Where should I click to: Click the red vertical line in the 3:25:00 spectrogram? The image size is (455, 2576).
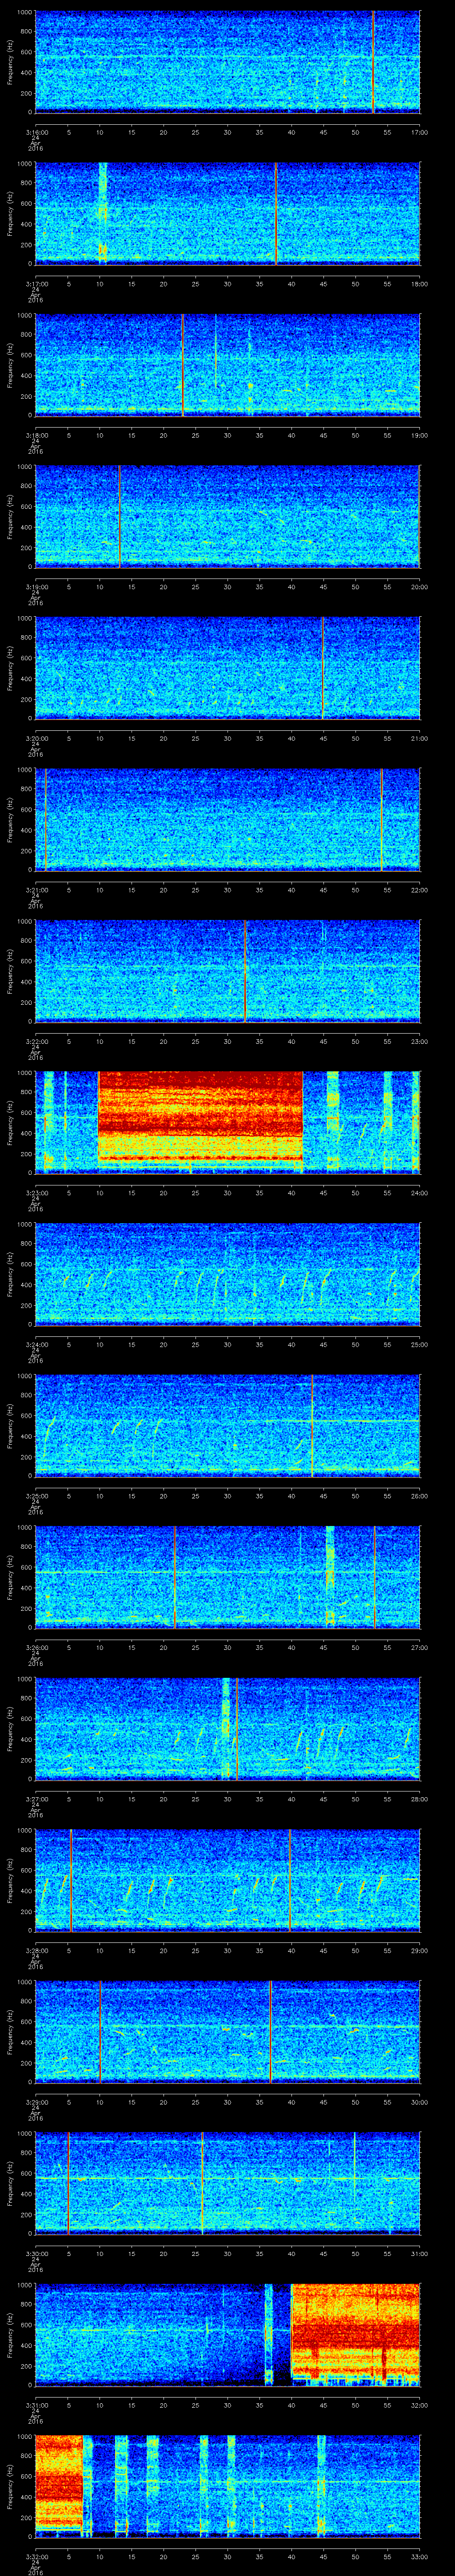click(313, 1425)
